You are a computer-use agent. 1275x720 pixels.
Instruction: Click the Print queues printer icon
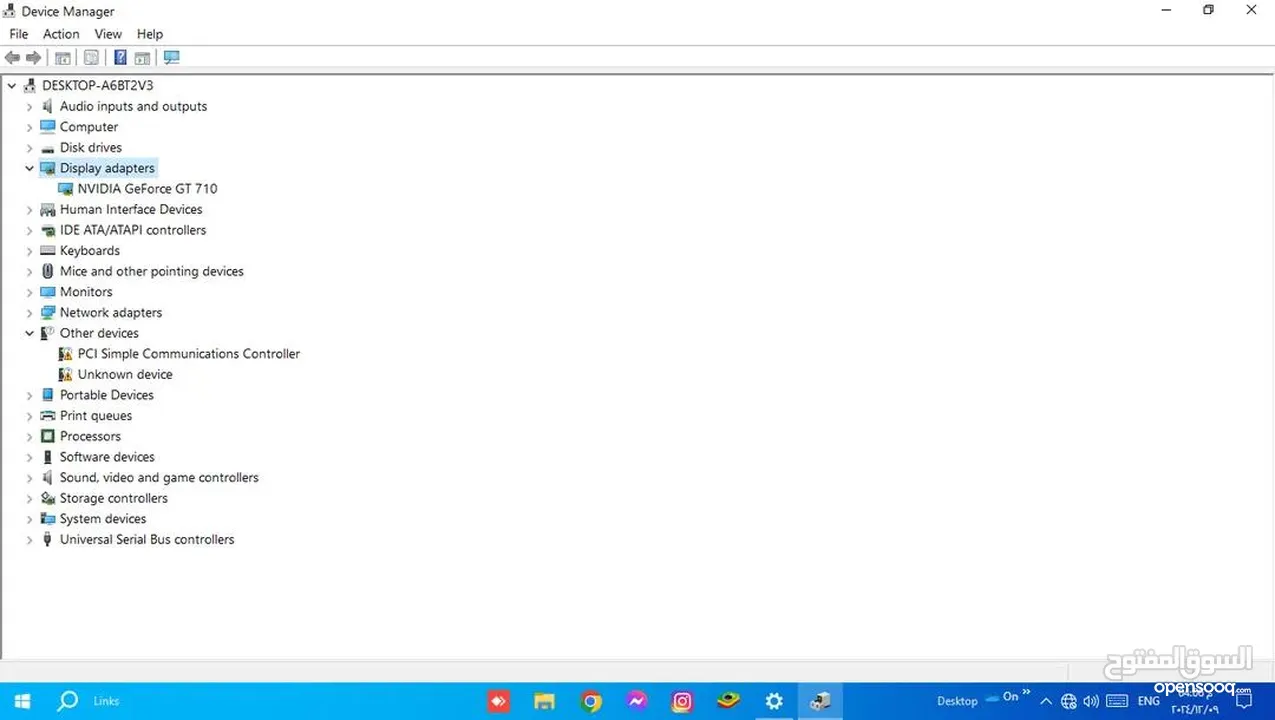coord(47,416)
